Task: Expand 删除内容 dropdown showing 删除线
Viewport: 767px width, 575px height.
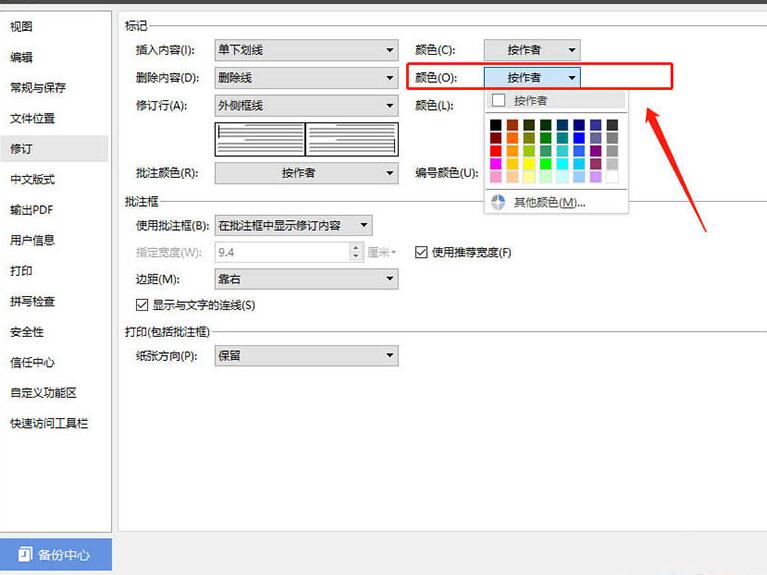Action: coord(307,77)
